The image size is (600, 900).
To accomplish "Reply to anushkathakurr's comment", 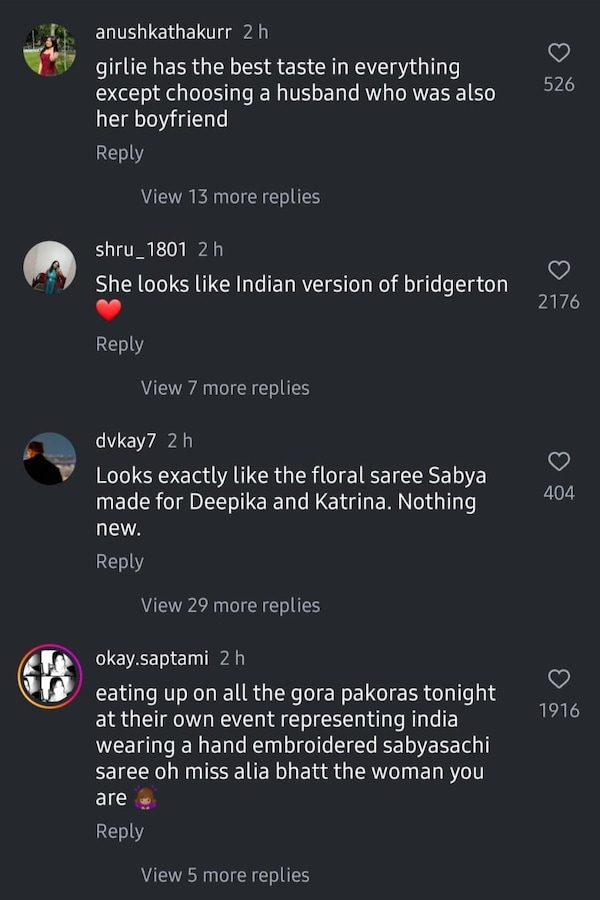I will coord(119,153).
